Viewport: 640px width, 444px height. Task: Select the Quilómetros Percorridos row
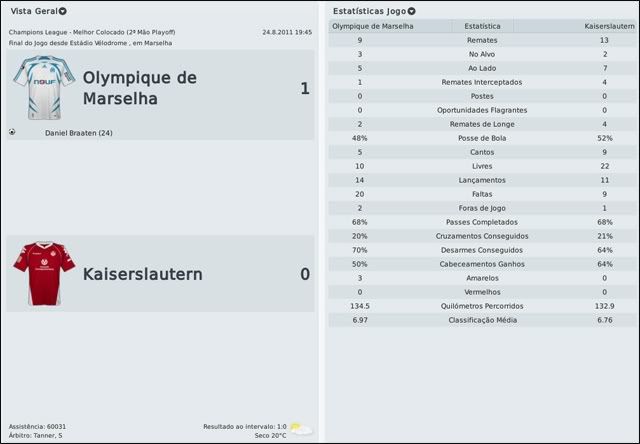pos(482,306)
